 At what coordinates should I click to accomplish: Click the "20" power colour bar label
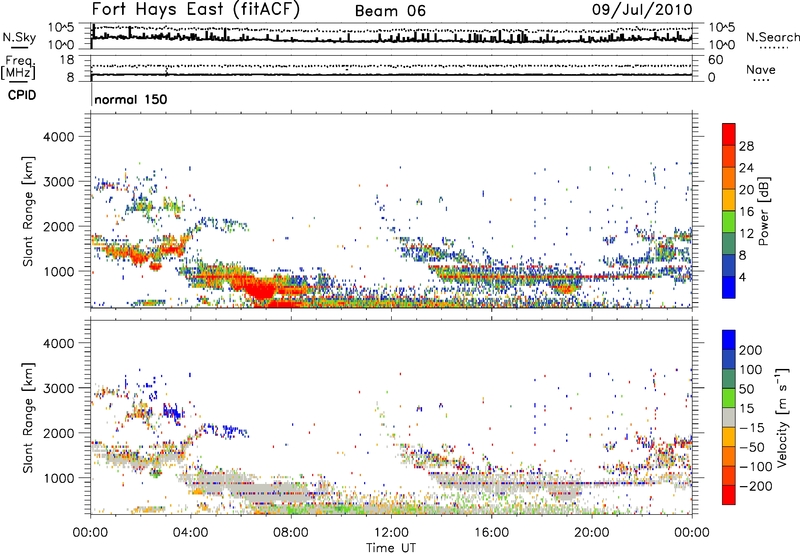746,190
